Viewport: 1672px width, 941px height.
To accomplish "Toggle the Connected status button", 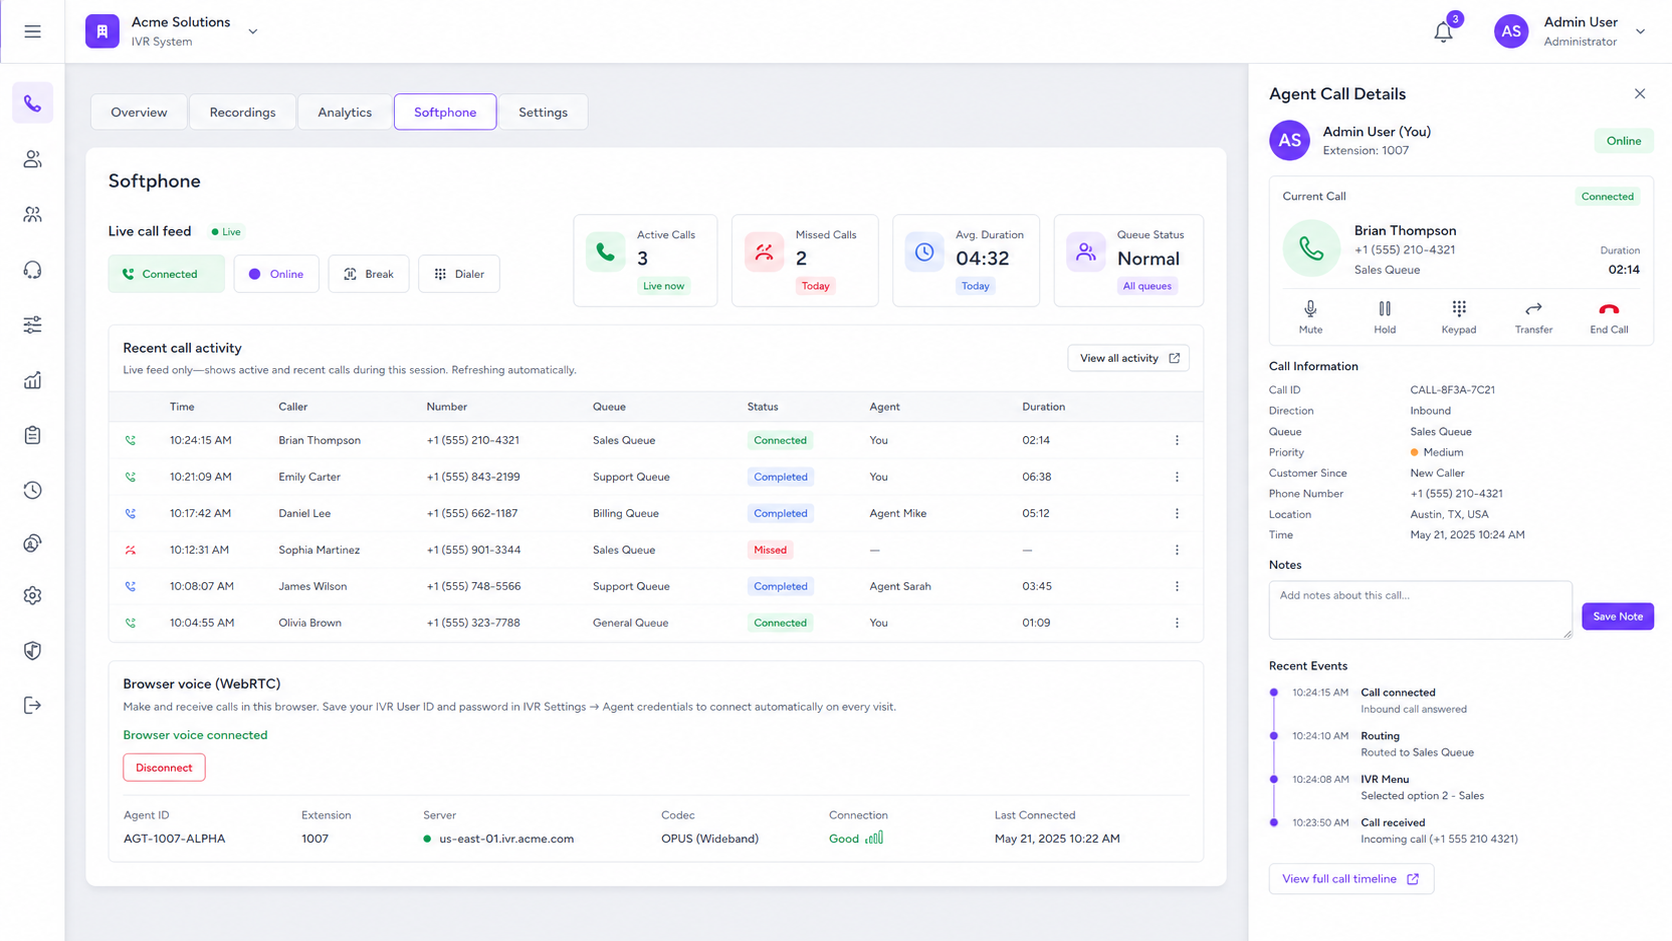I will 166,274.
